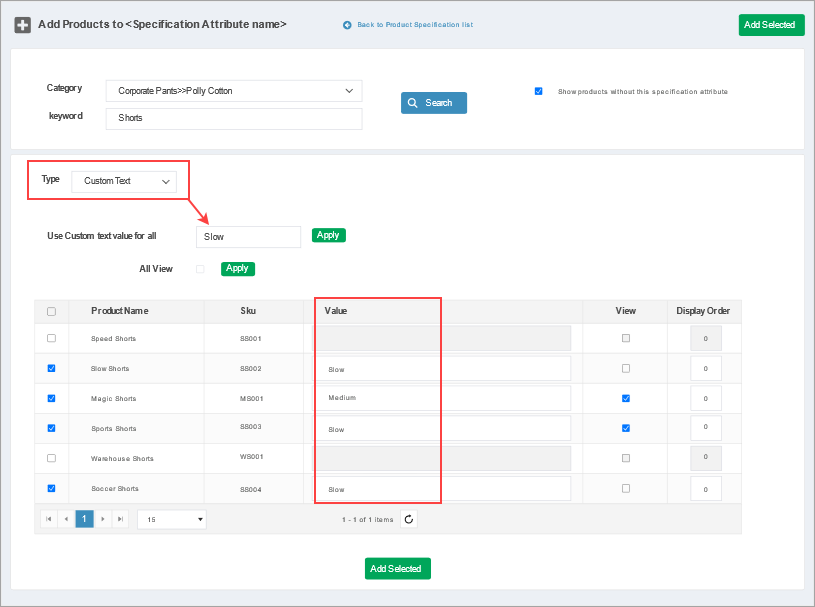
Task: Uncheck Show products without this specification attribute
Action: click(539, 91)
